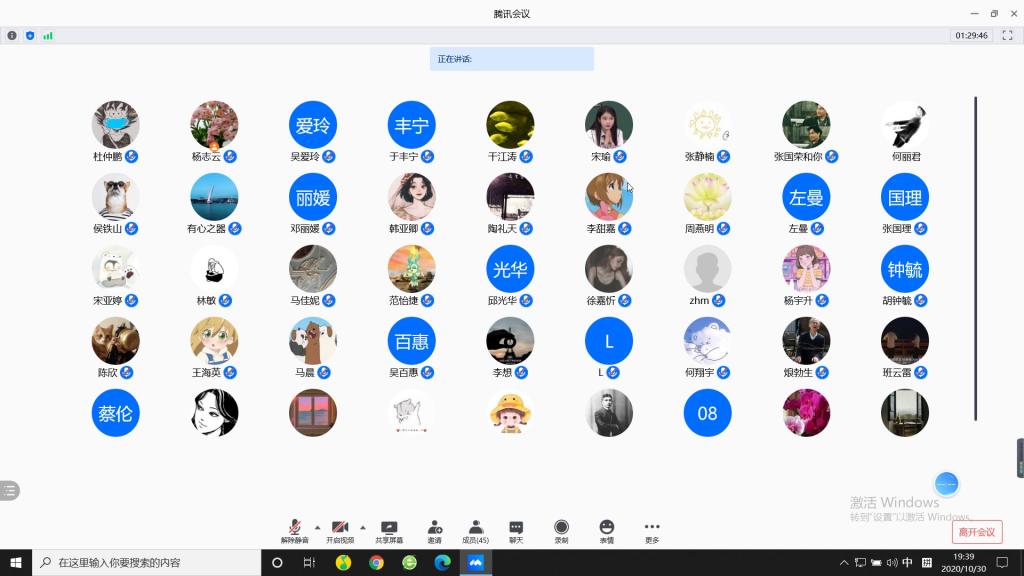1024x576 pixels.
Task: Click the blue security shield icon
Action: point(30,35)
